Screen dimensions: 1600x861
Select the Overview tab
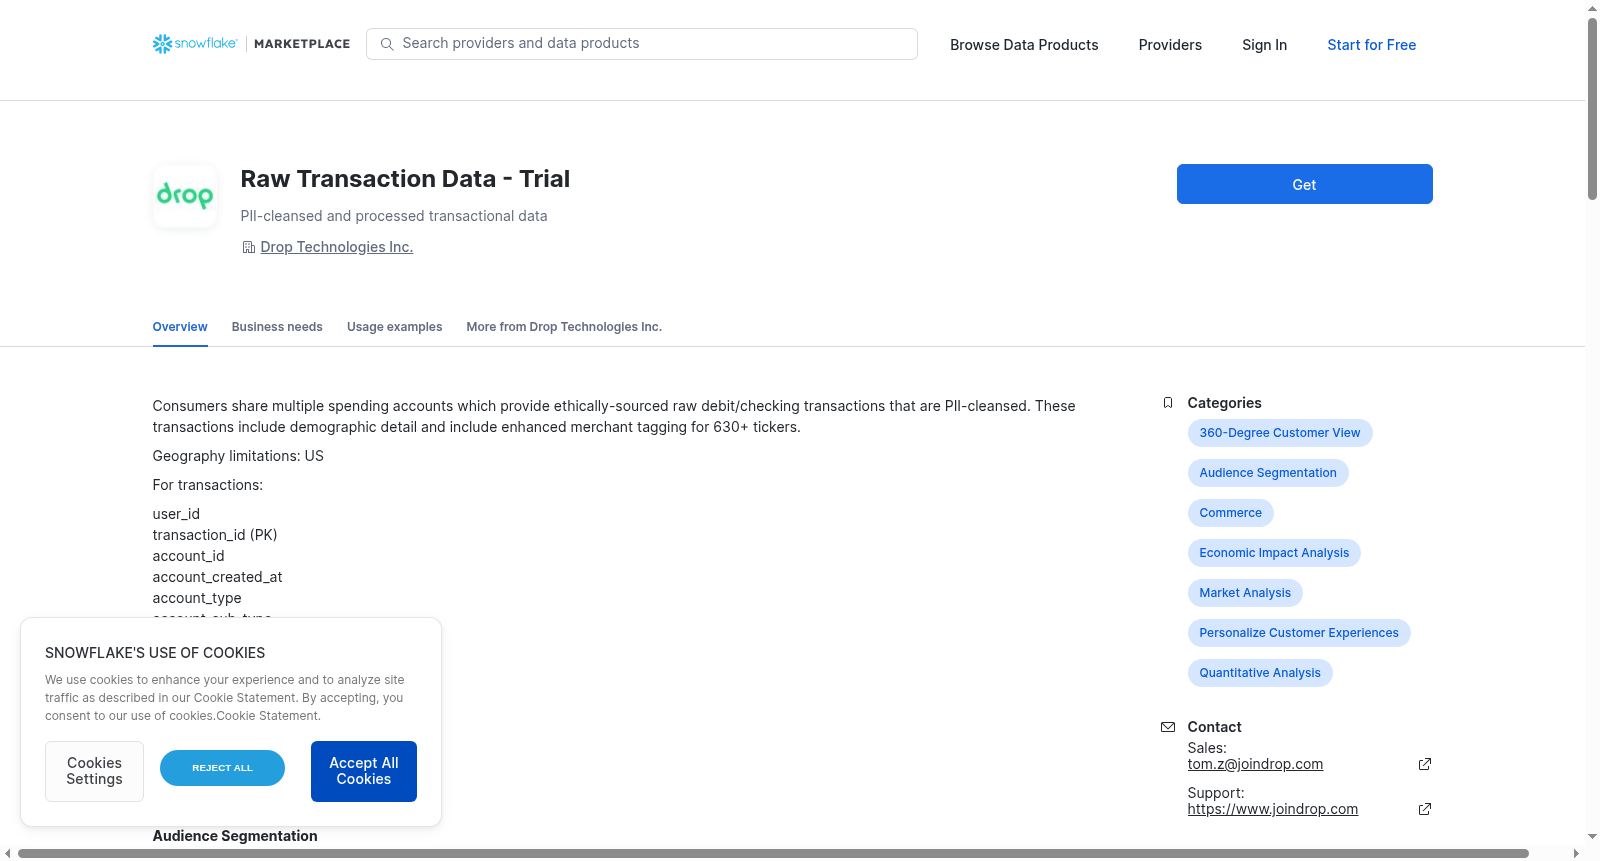(180, 327)
